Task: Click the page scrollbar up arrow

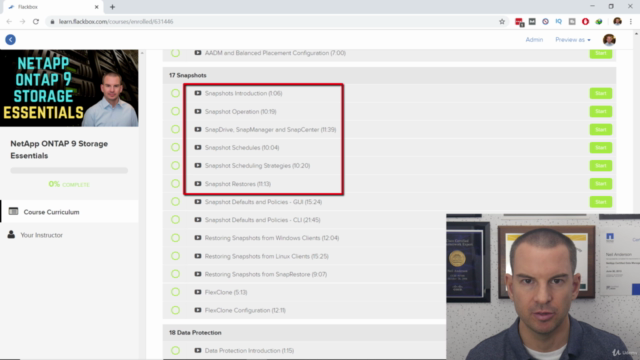Action: pos(636,34)
